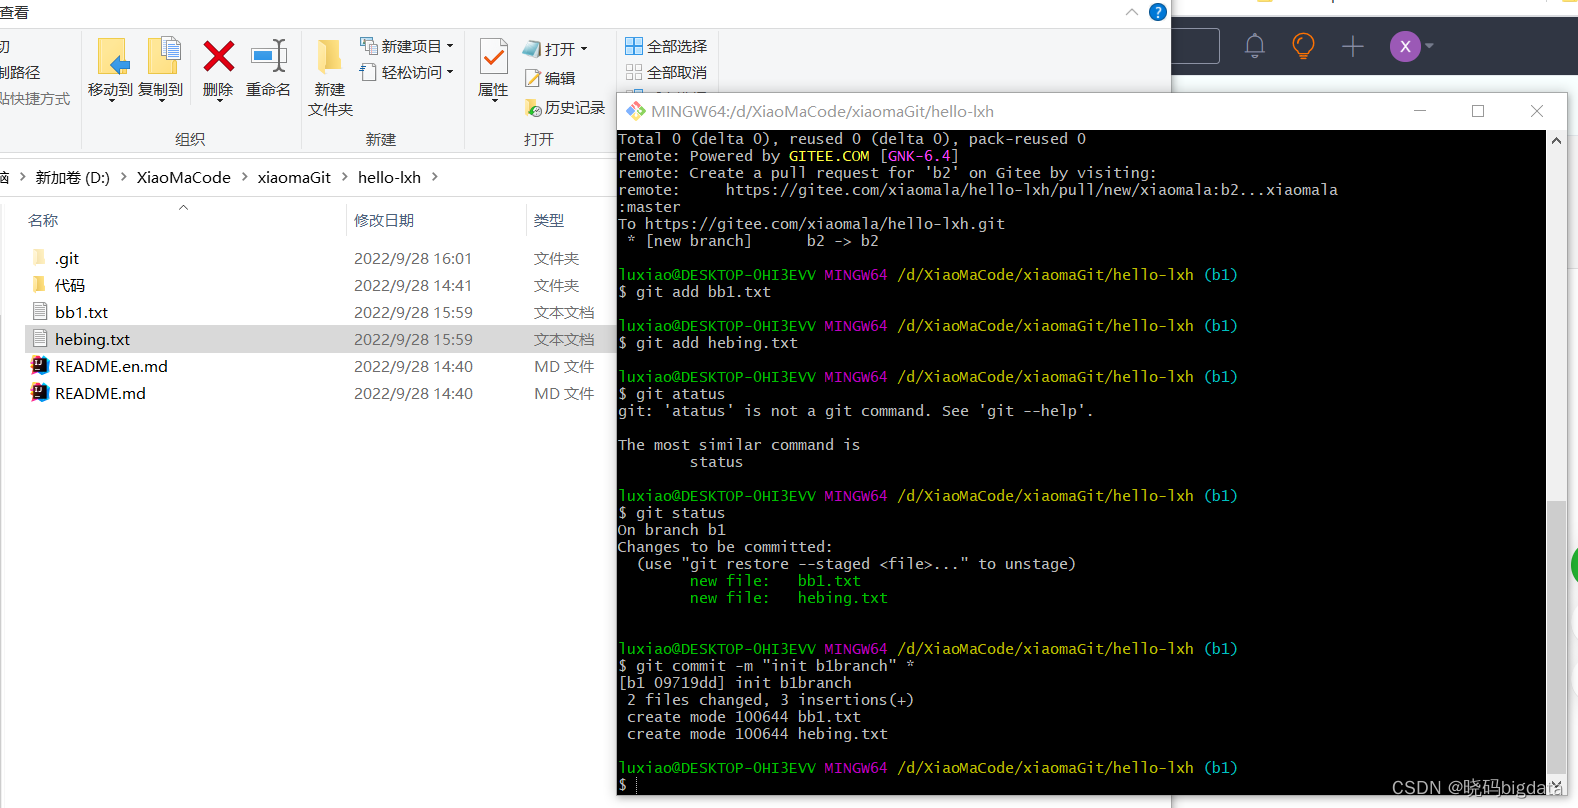Create a new folder with 新建文件夹 icon
Image resolution: width=1578 pixels, height=808 pixels.
click(x=329, y=58)
